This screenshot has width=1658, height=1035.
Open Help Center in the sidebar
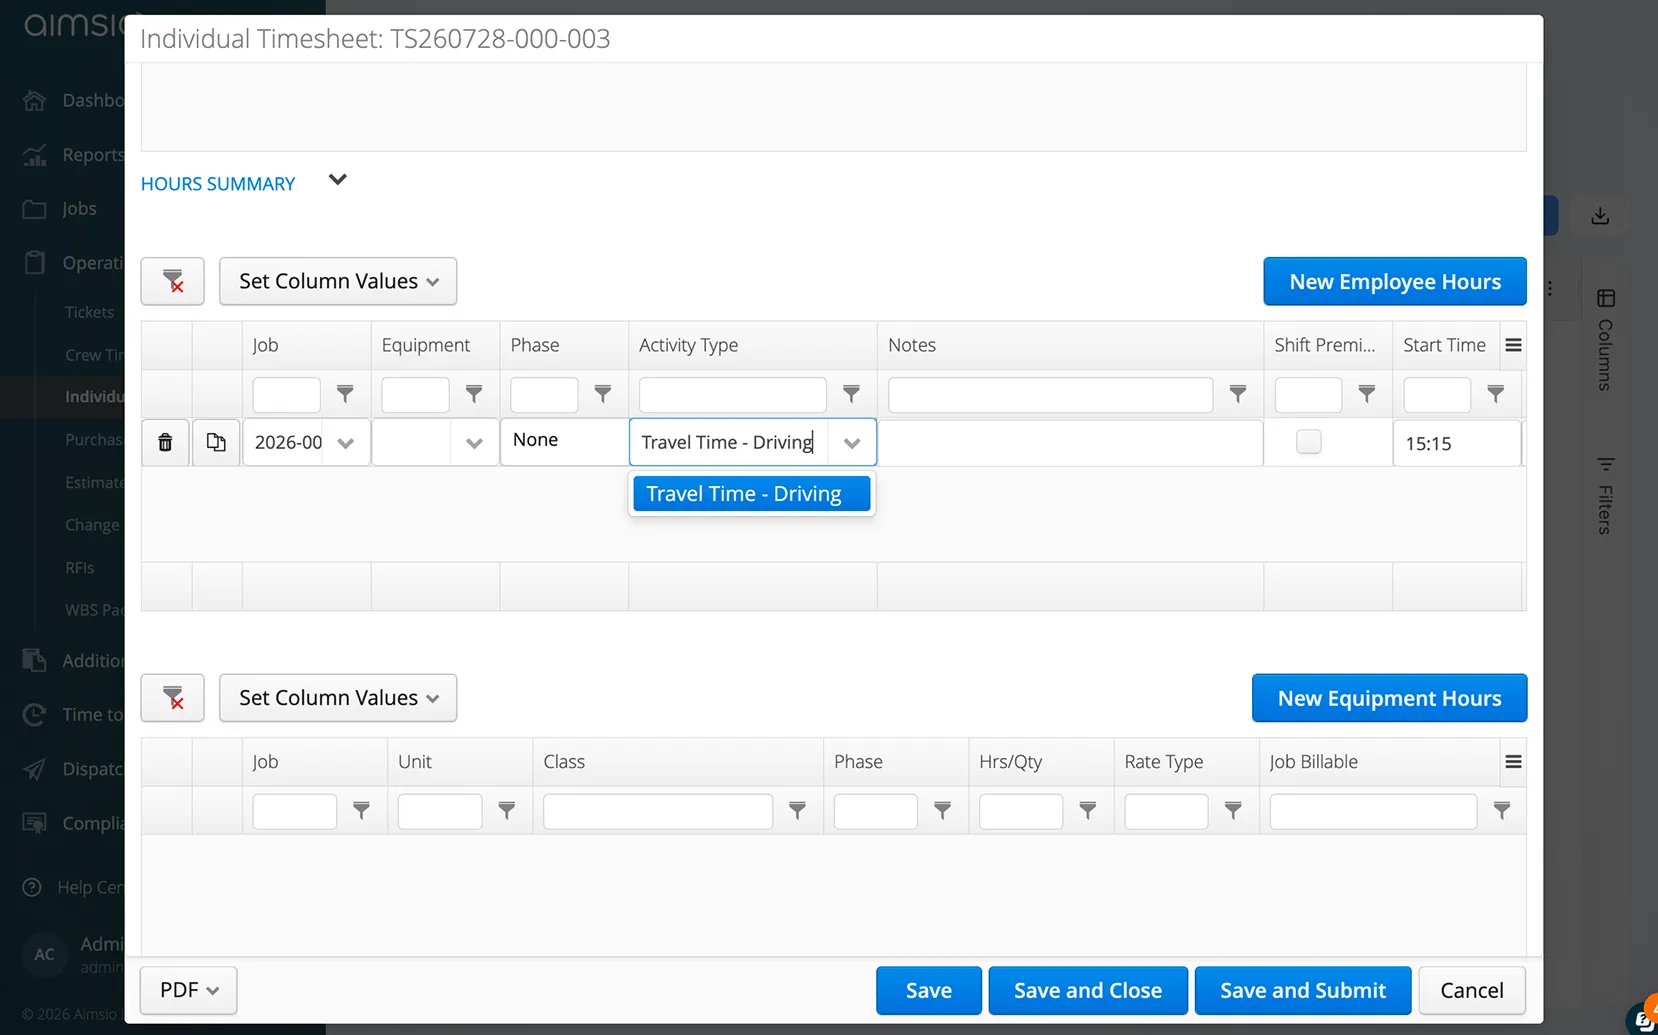click(x=90, y=887)
